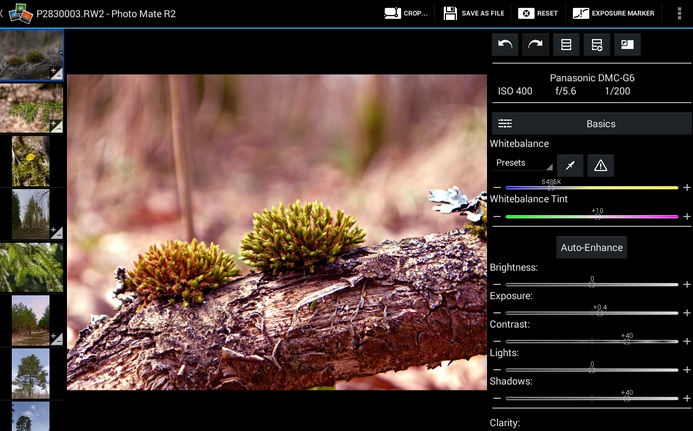Open the Whitebalance Presets dropdown

point(523,163)
